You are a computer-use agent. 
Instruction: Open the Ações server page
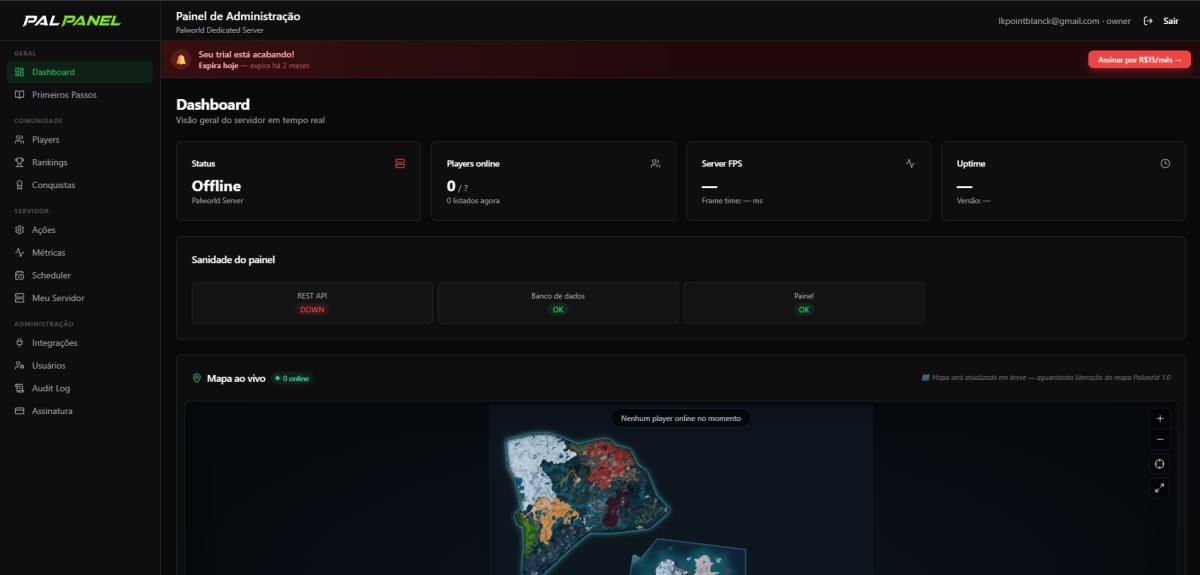point(80,230)
